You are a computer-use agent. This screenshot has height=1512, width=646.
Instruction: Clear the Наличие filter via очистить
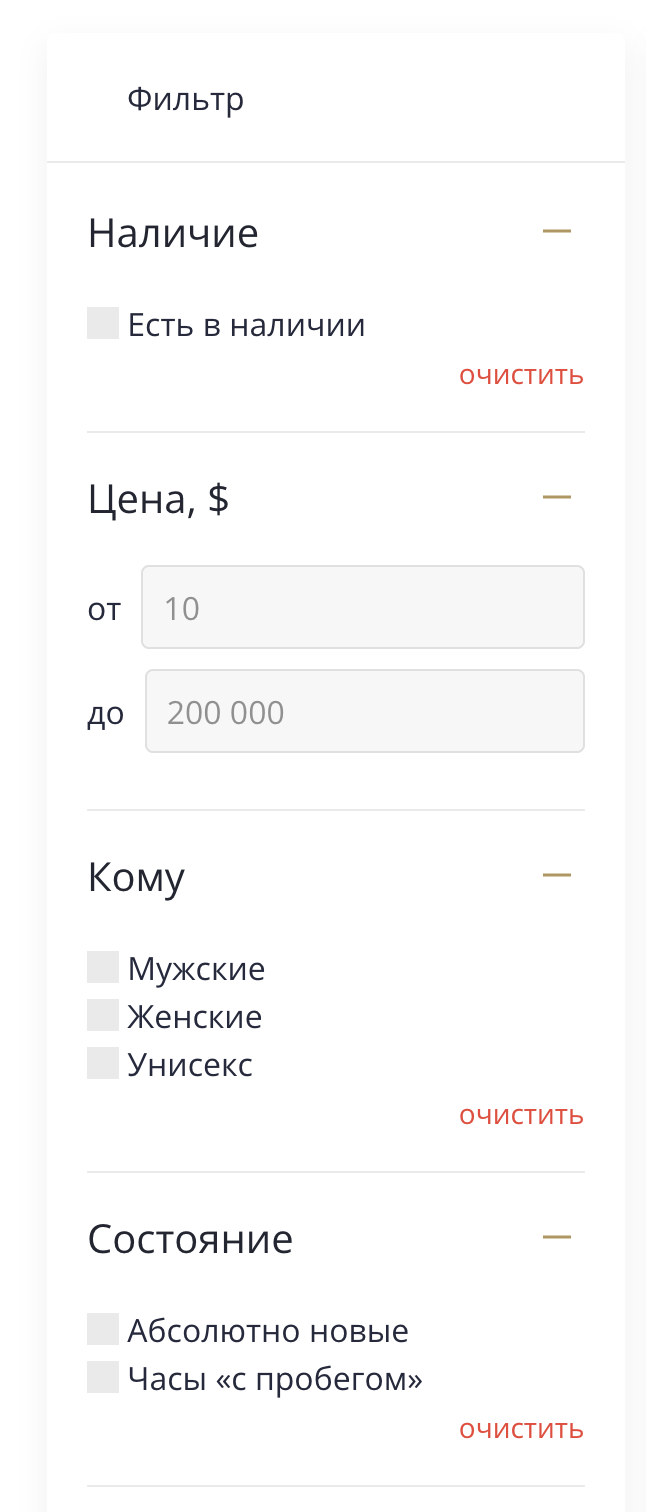point(521,376)
